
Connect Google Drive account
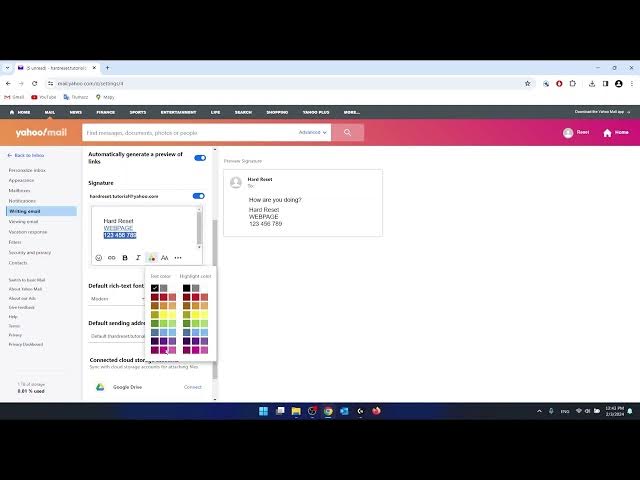(192, 387)
